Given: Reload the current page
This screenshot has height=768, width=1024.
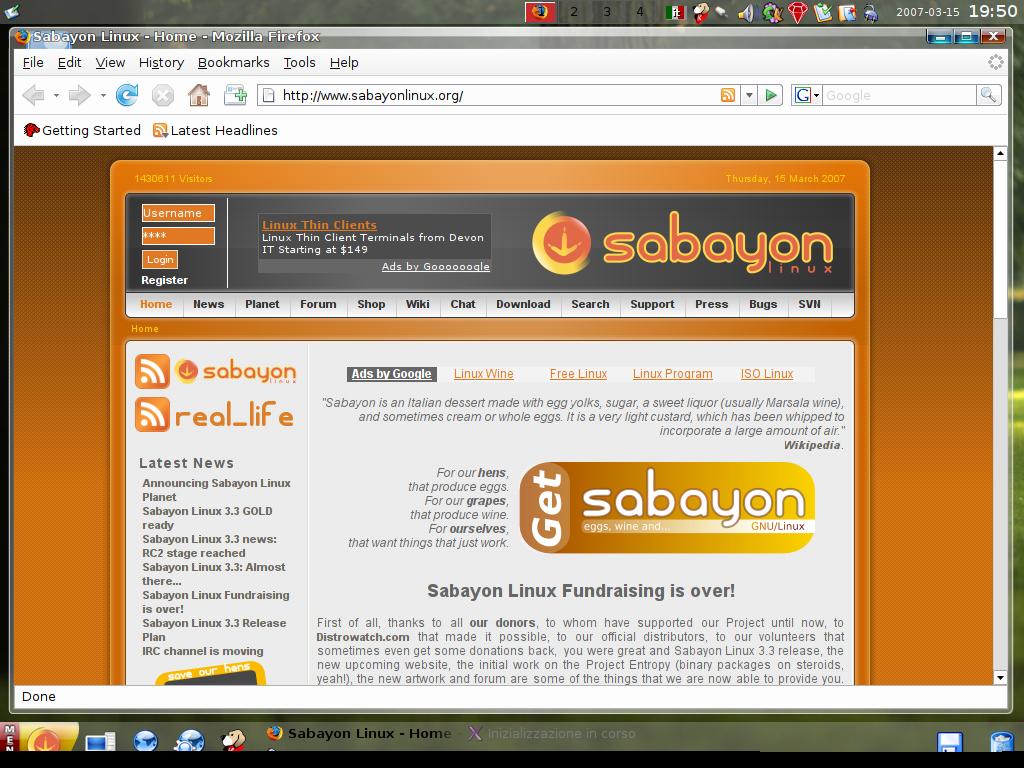Looking at the screenshot, I should click(127, 95).
